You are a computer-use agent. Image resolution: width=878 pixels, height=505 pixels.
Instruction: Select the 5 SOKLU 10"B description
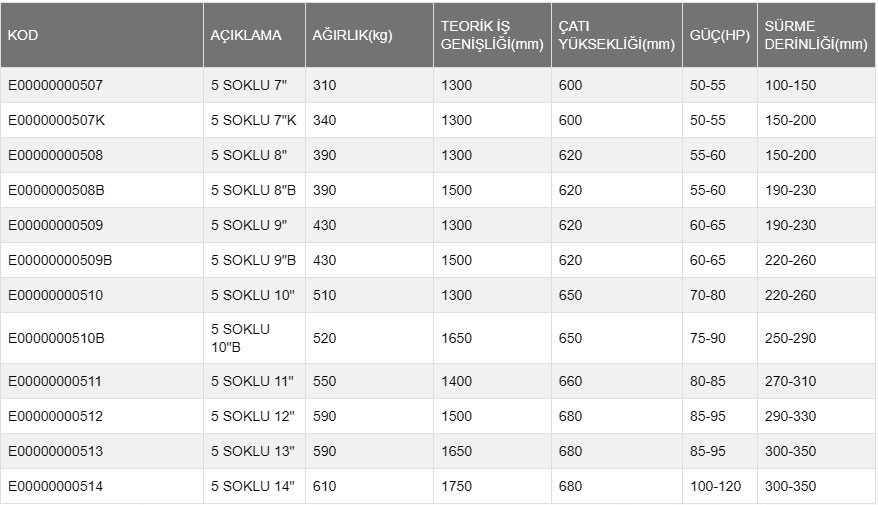tap(240, 338)
